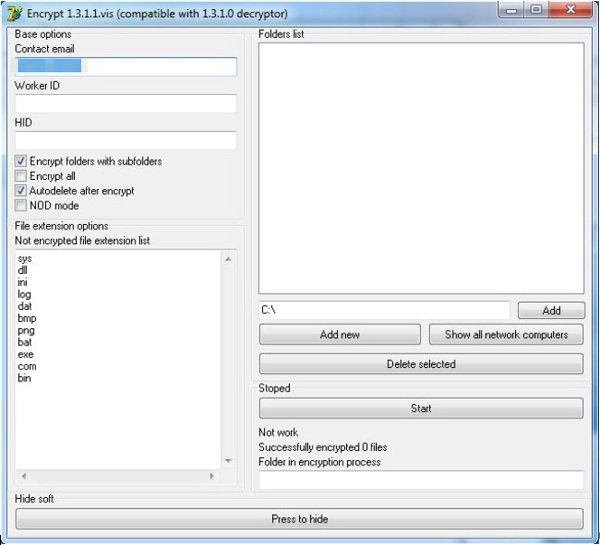Click the C:\ folder path field
This screenshot has height=545, width=600.
384,310
